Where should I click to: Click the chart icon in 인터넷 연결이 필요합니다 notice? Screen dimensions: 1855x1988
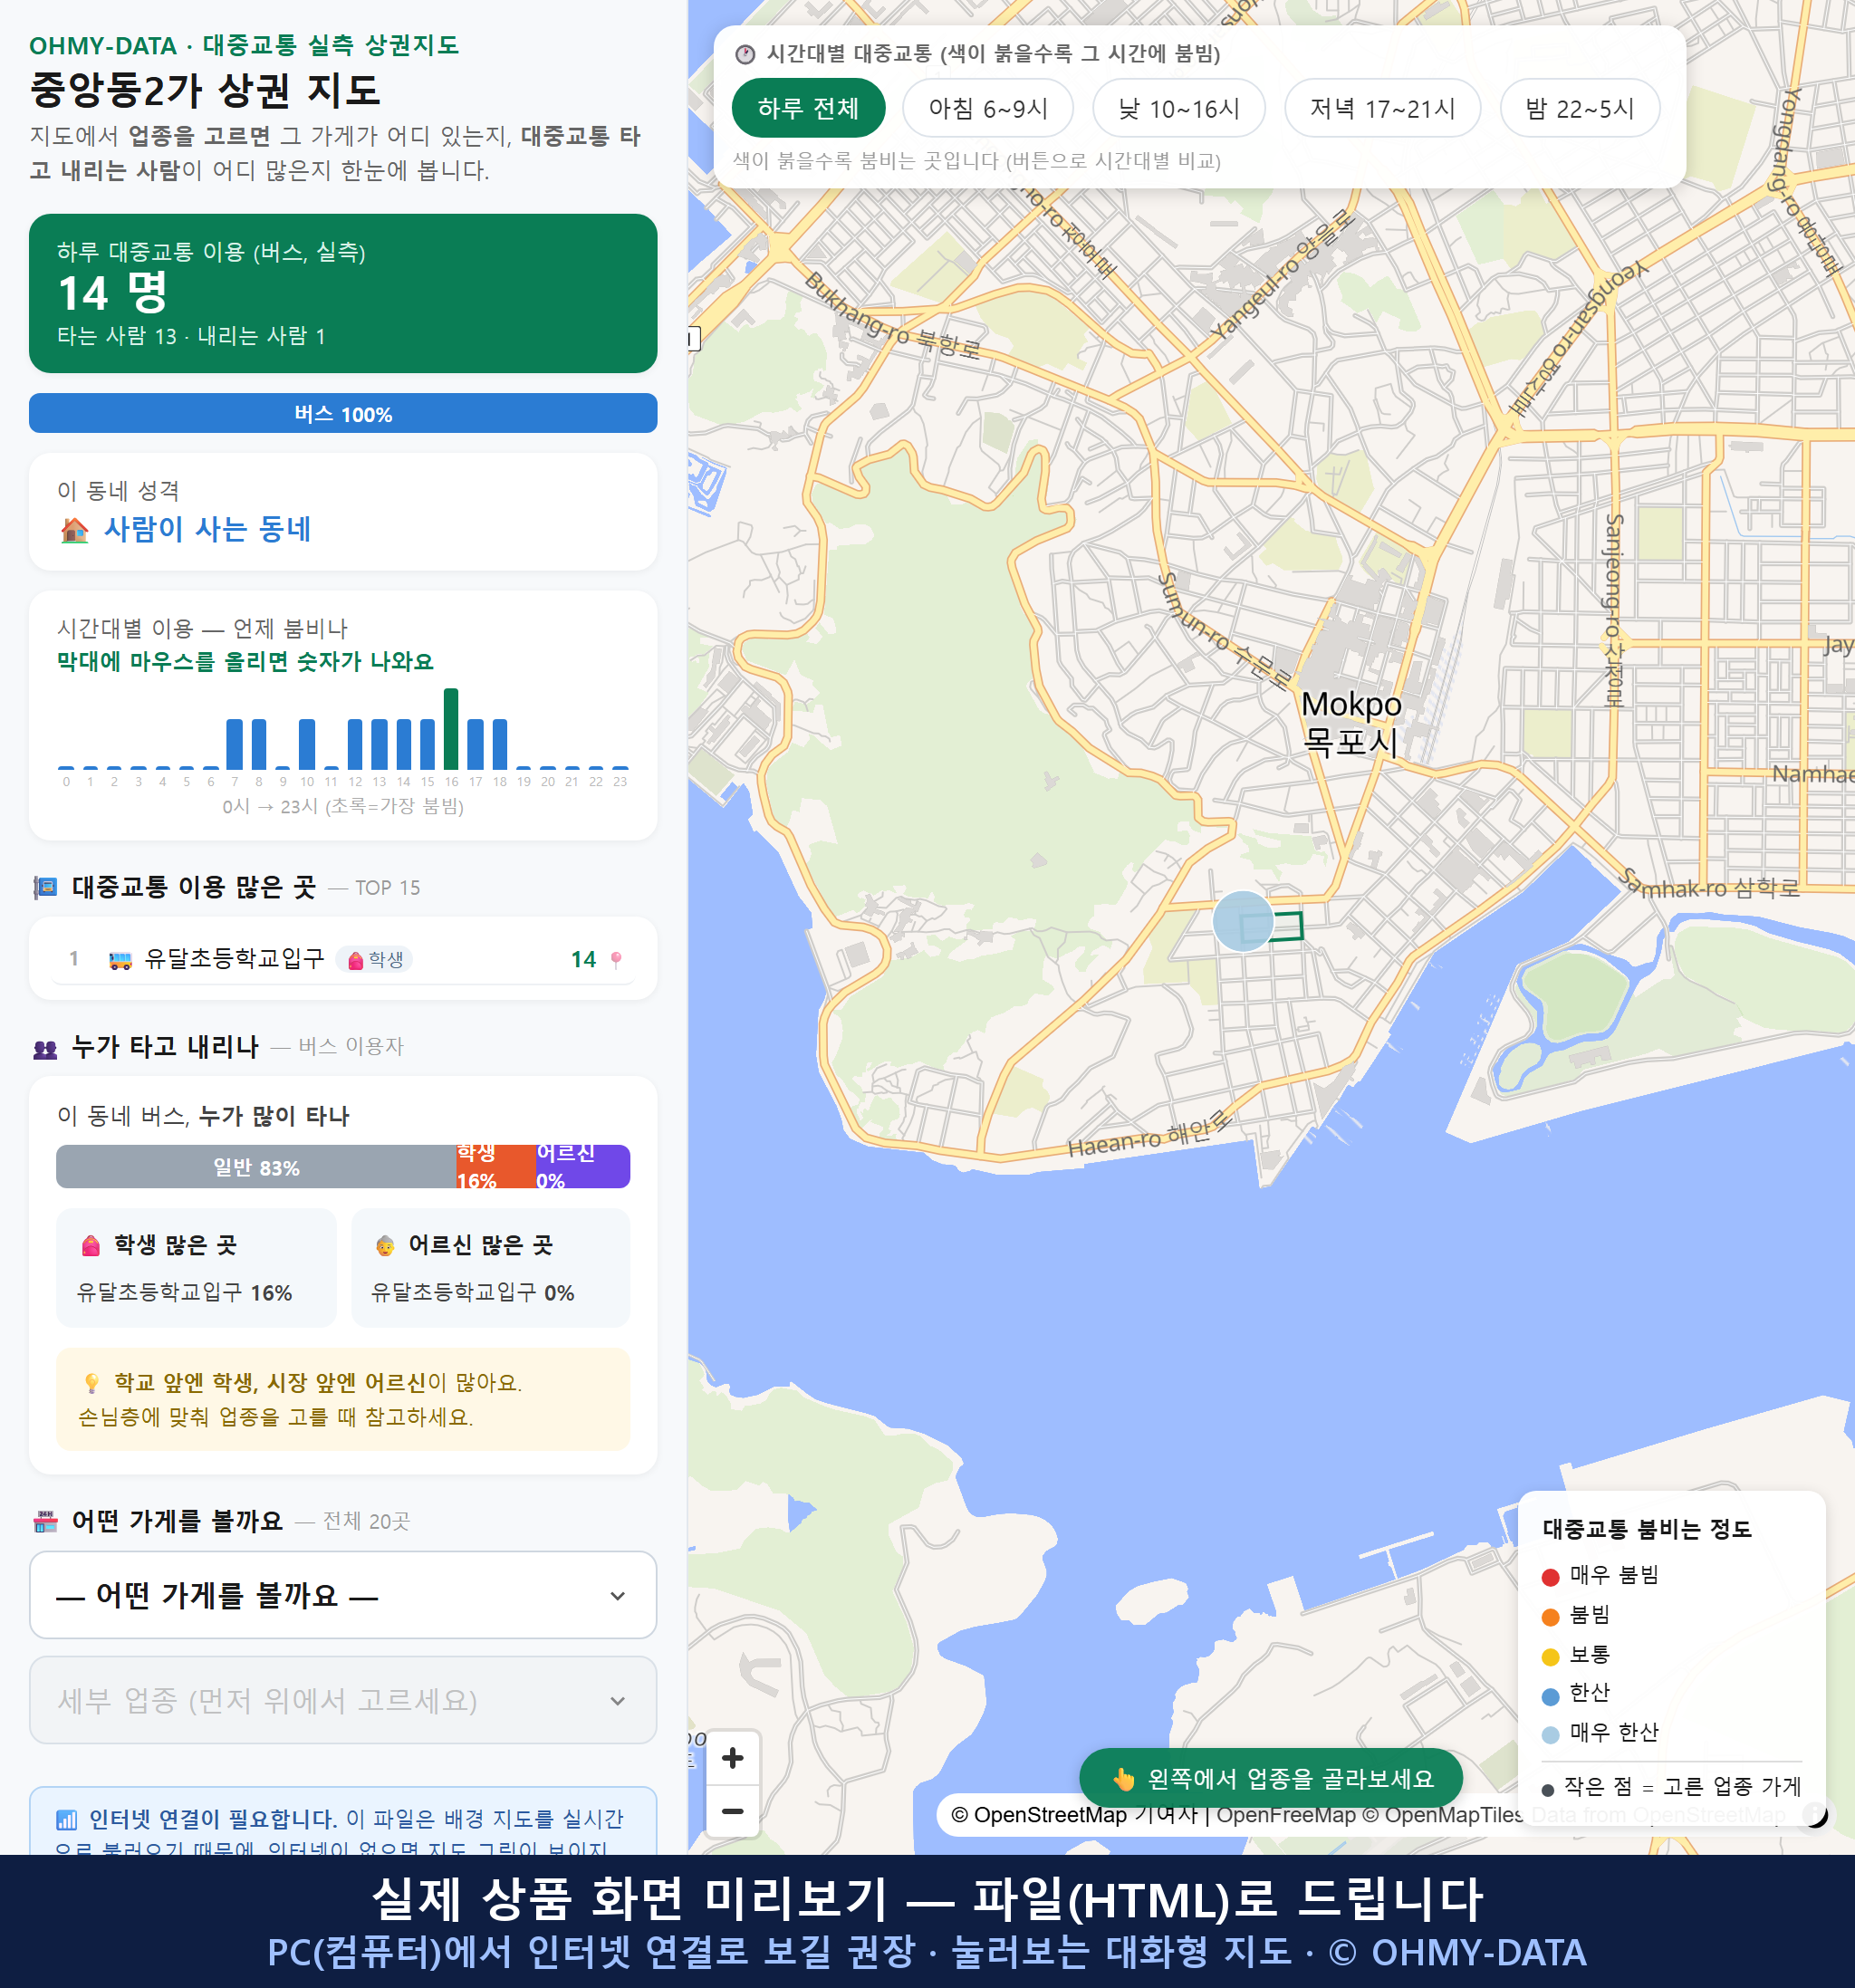pos(66,1819)
